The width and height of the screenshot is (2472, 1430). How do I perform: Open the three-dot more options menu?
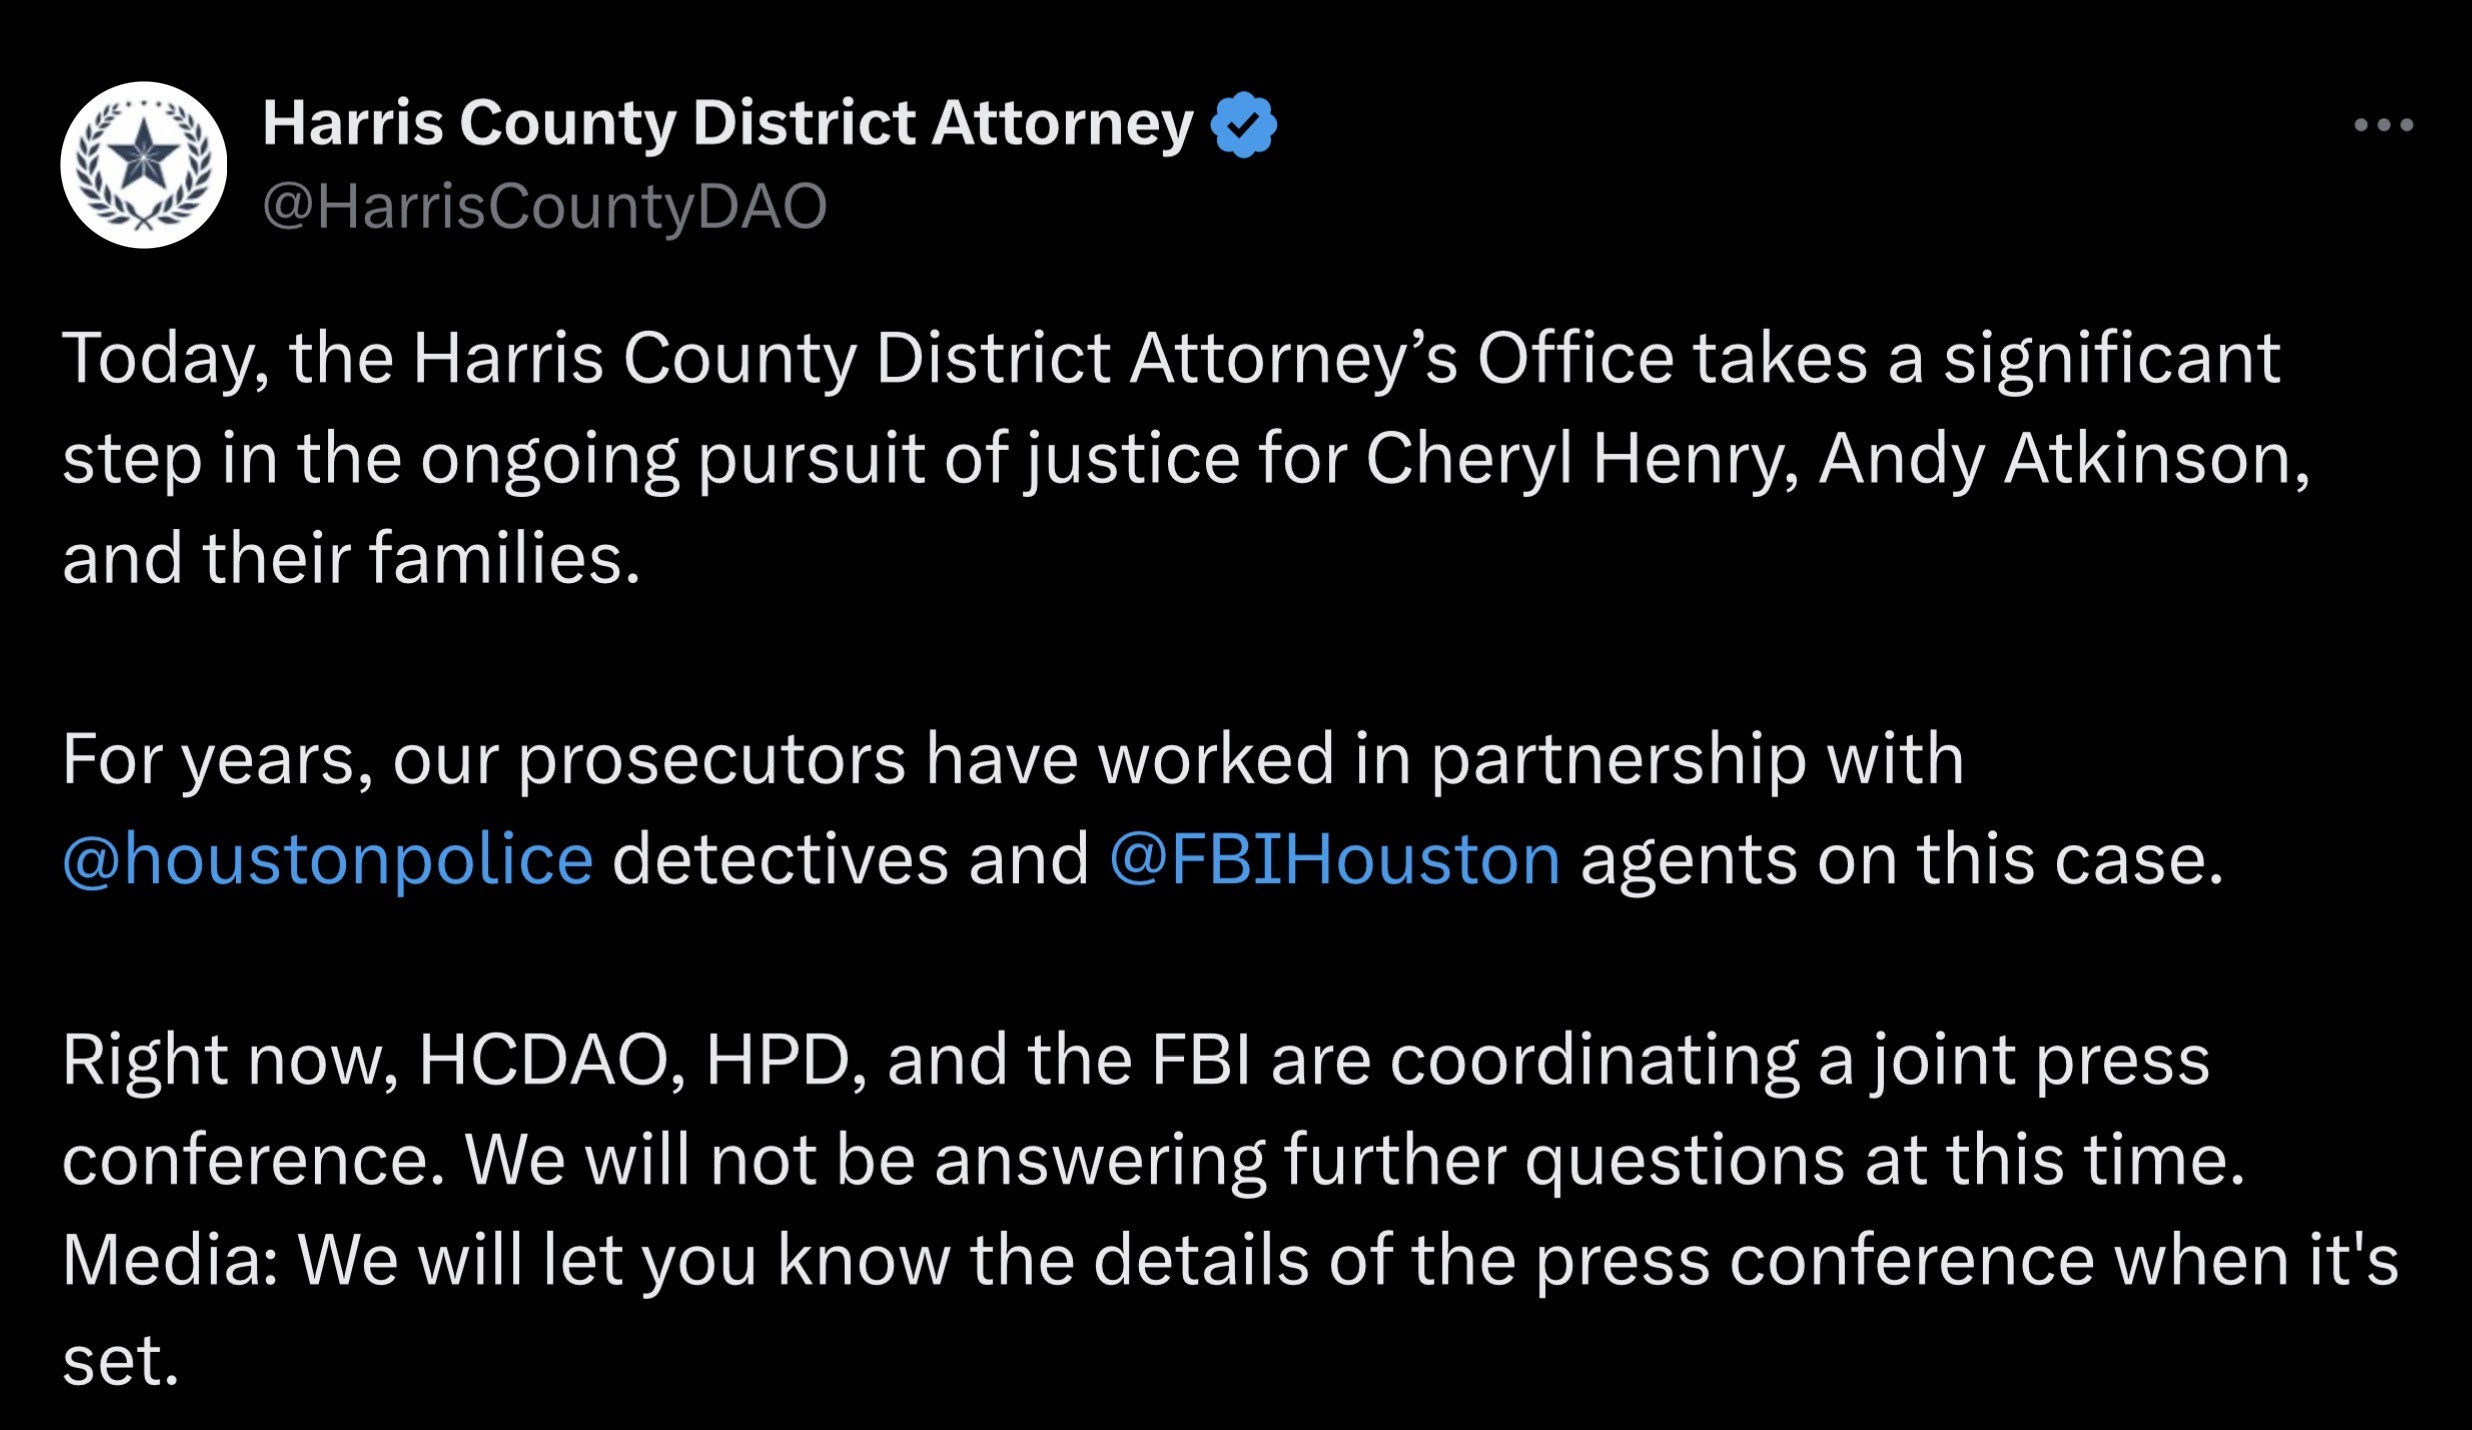click(2383, 125)
